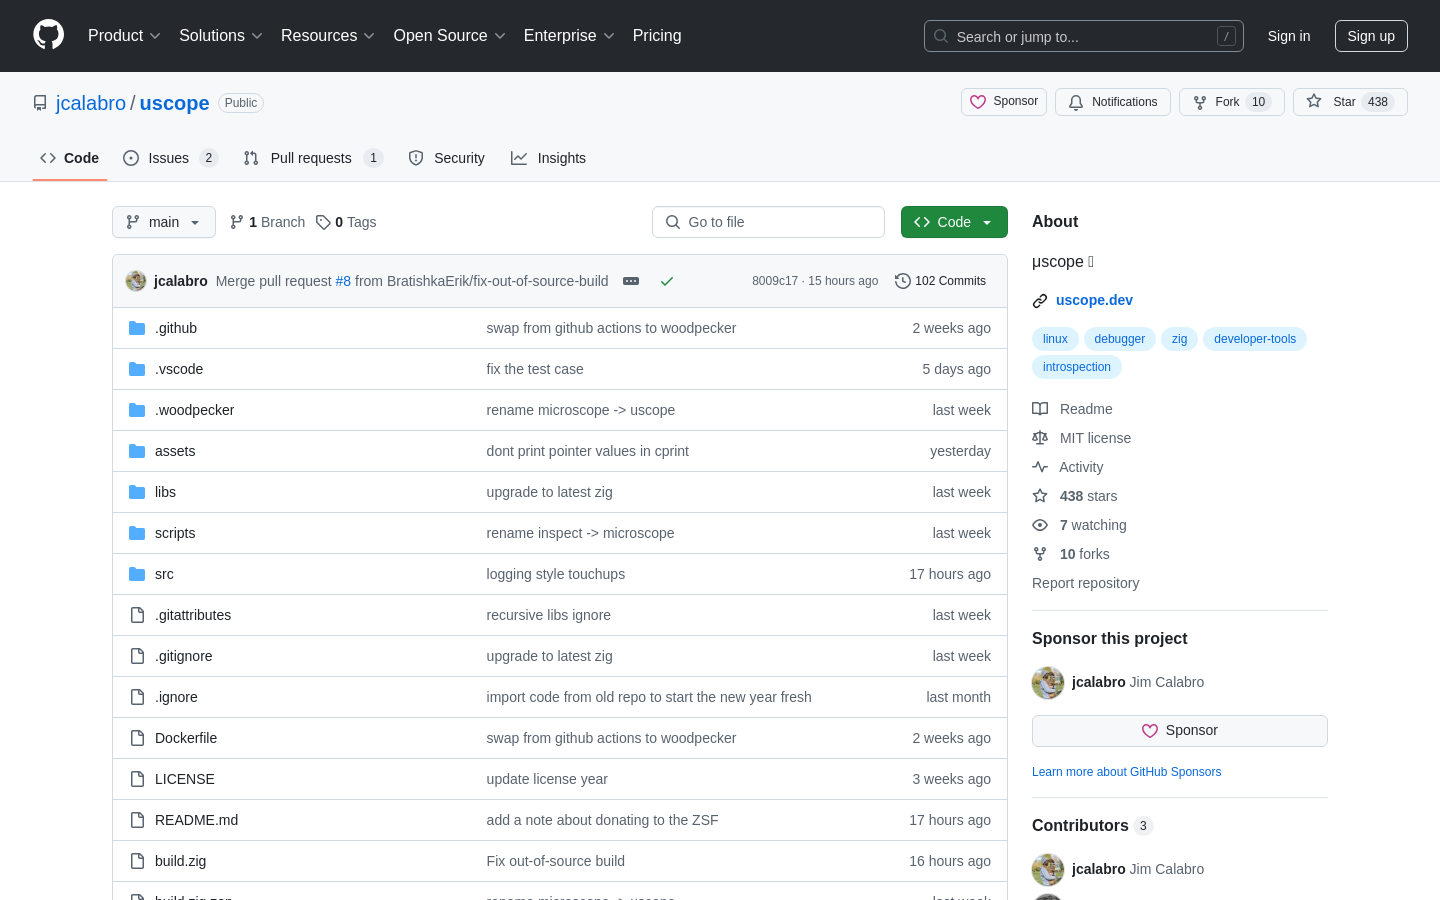1440x900 pixels.
Task: Open Learn more about GitHub Sponsors
Action: tap(1126, 772)
